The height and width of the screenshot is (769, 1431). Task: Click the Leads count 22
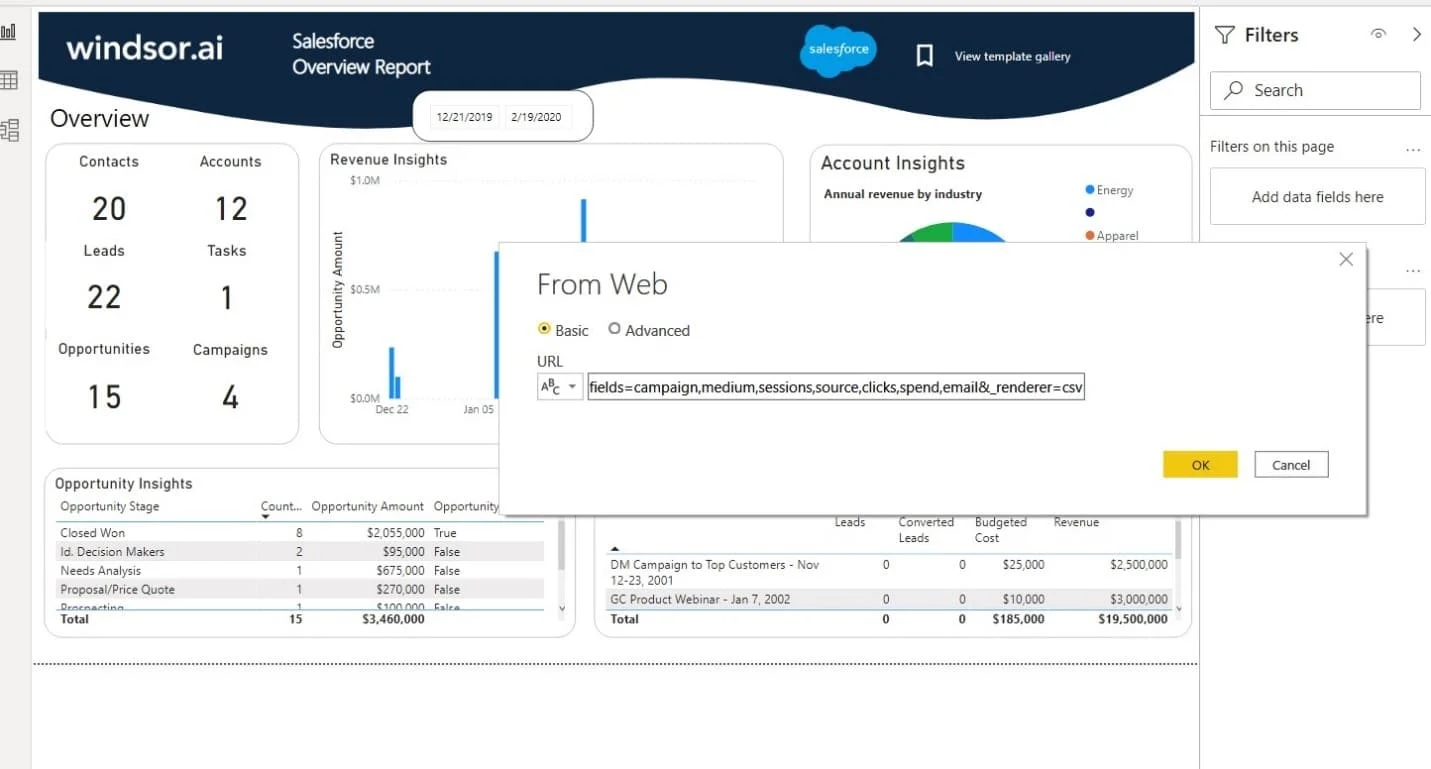104,297
